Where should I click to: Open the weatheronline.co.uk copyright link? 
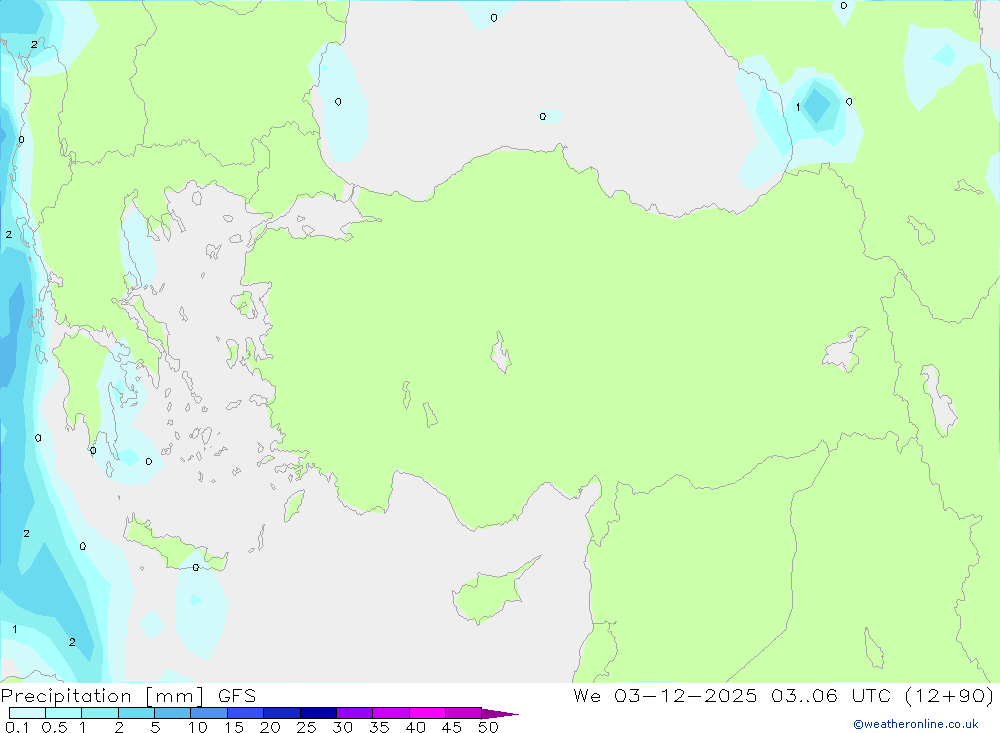(916, 724)
